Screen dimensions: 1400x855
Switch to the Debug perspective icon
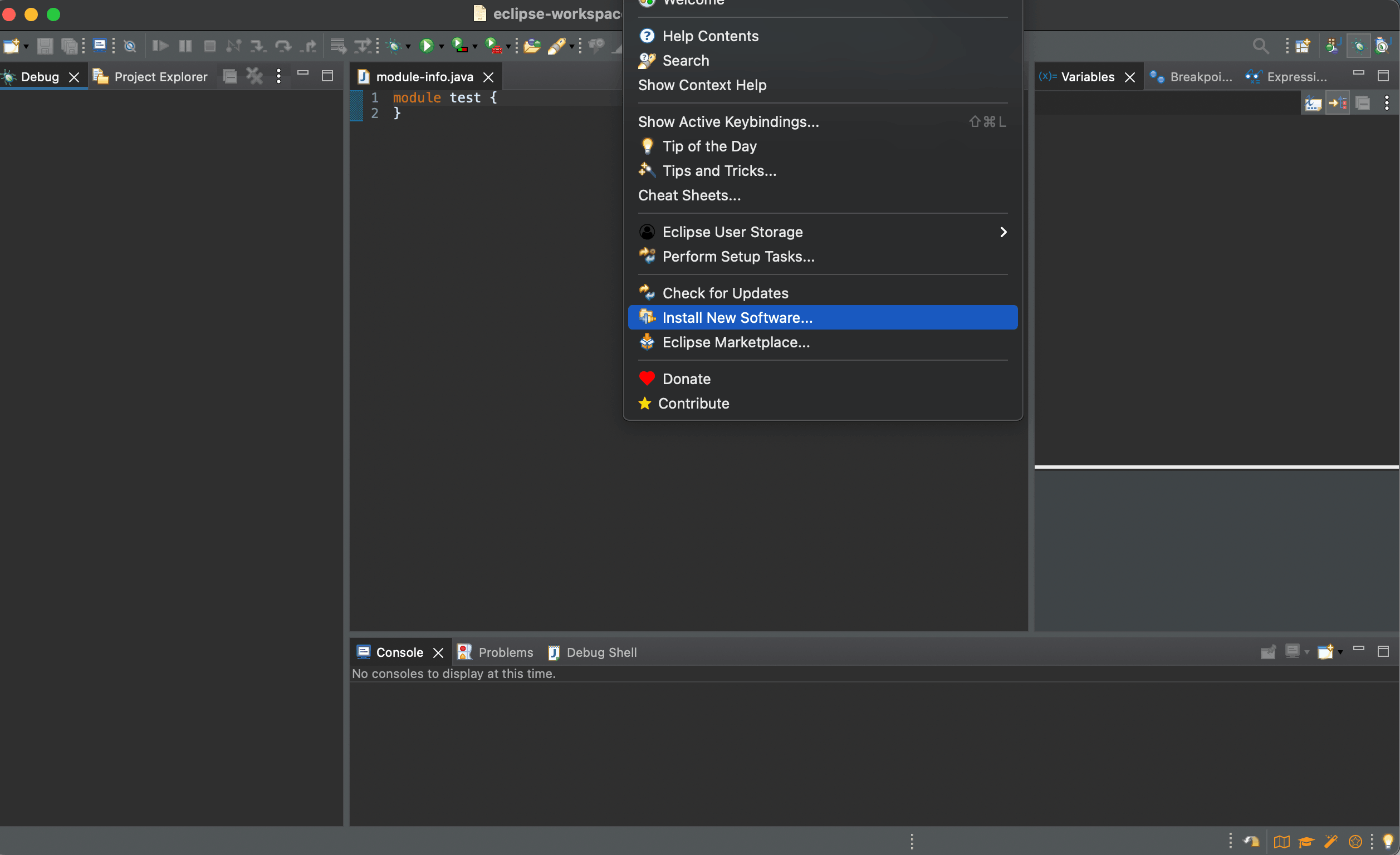click(x=1358, y=46)
